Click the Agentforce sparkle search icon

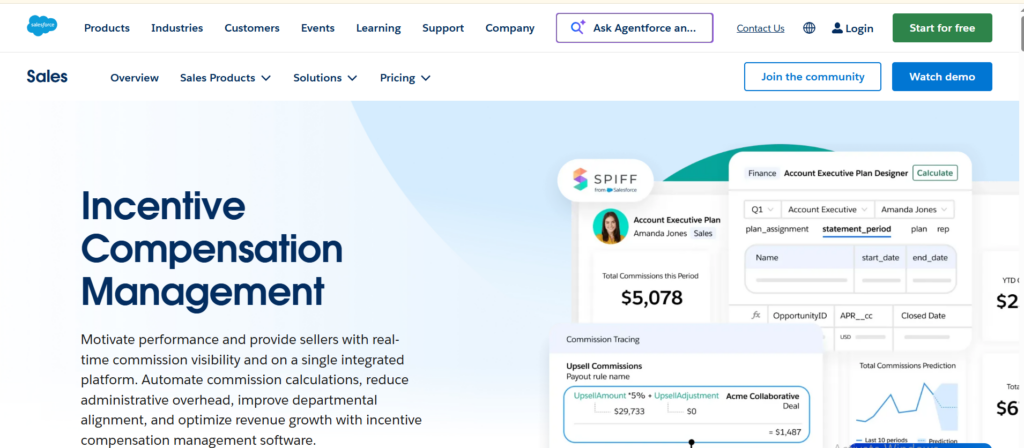point(577,27)
